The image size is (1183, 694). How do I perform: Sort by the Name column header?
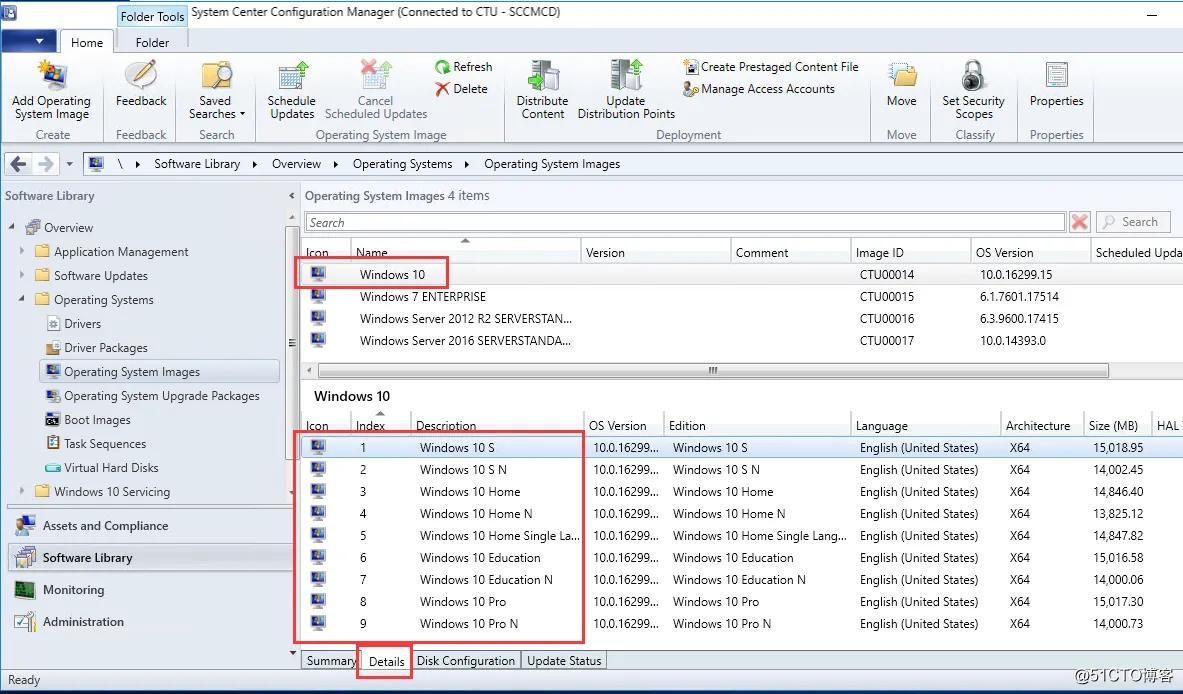[x=466, y=252]
